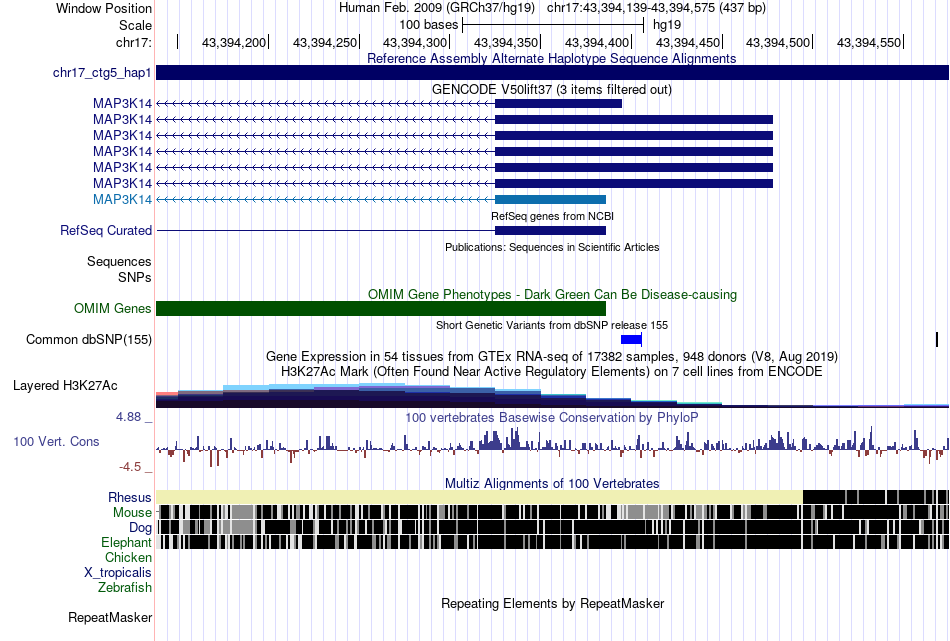This screenshot has height=641, width=950.
Task: Click the hg19 assembly label
Action: coord(666,25)
